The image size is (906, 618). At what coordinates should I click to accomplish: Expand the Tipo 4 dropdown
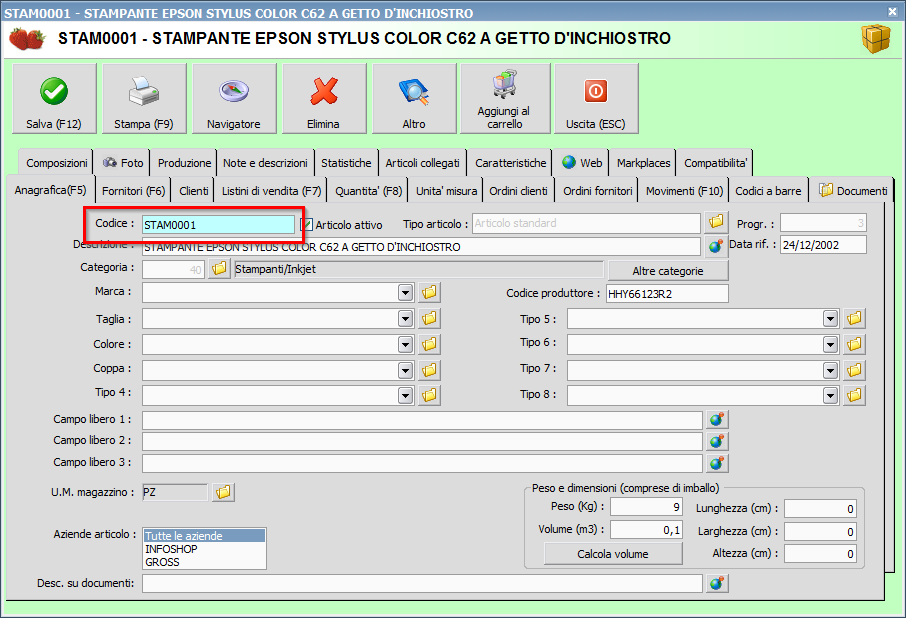(x=406, y=396)
